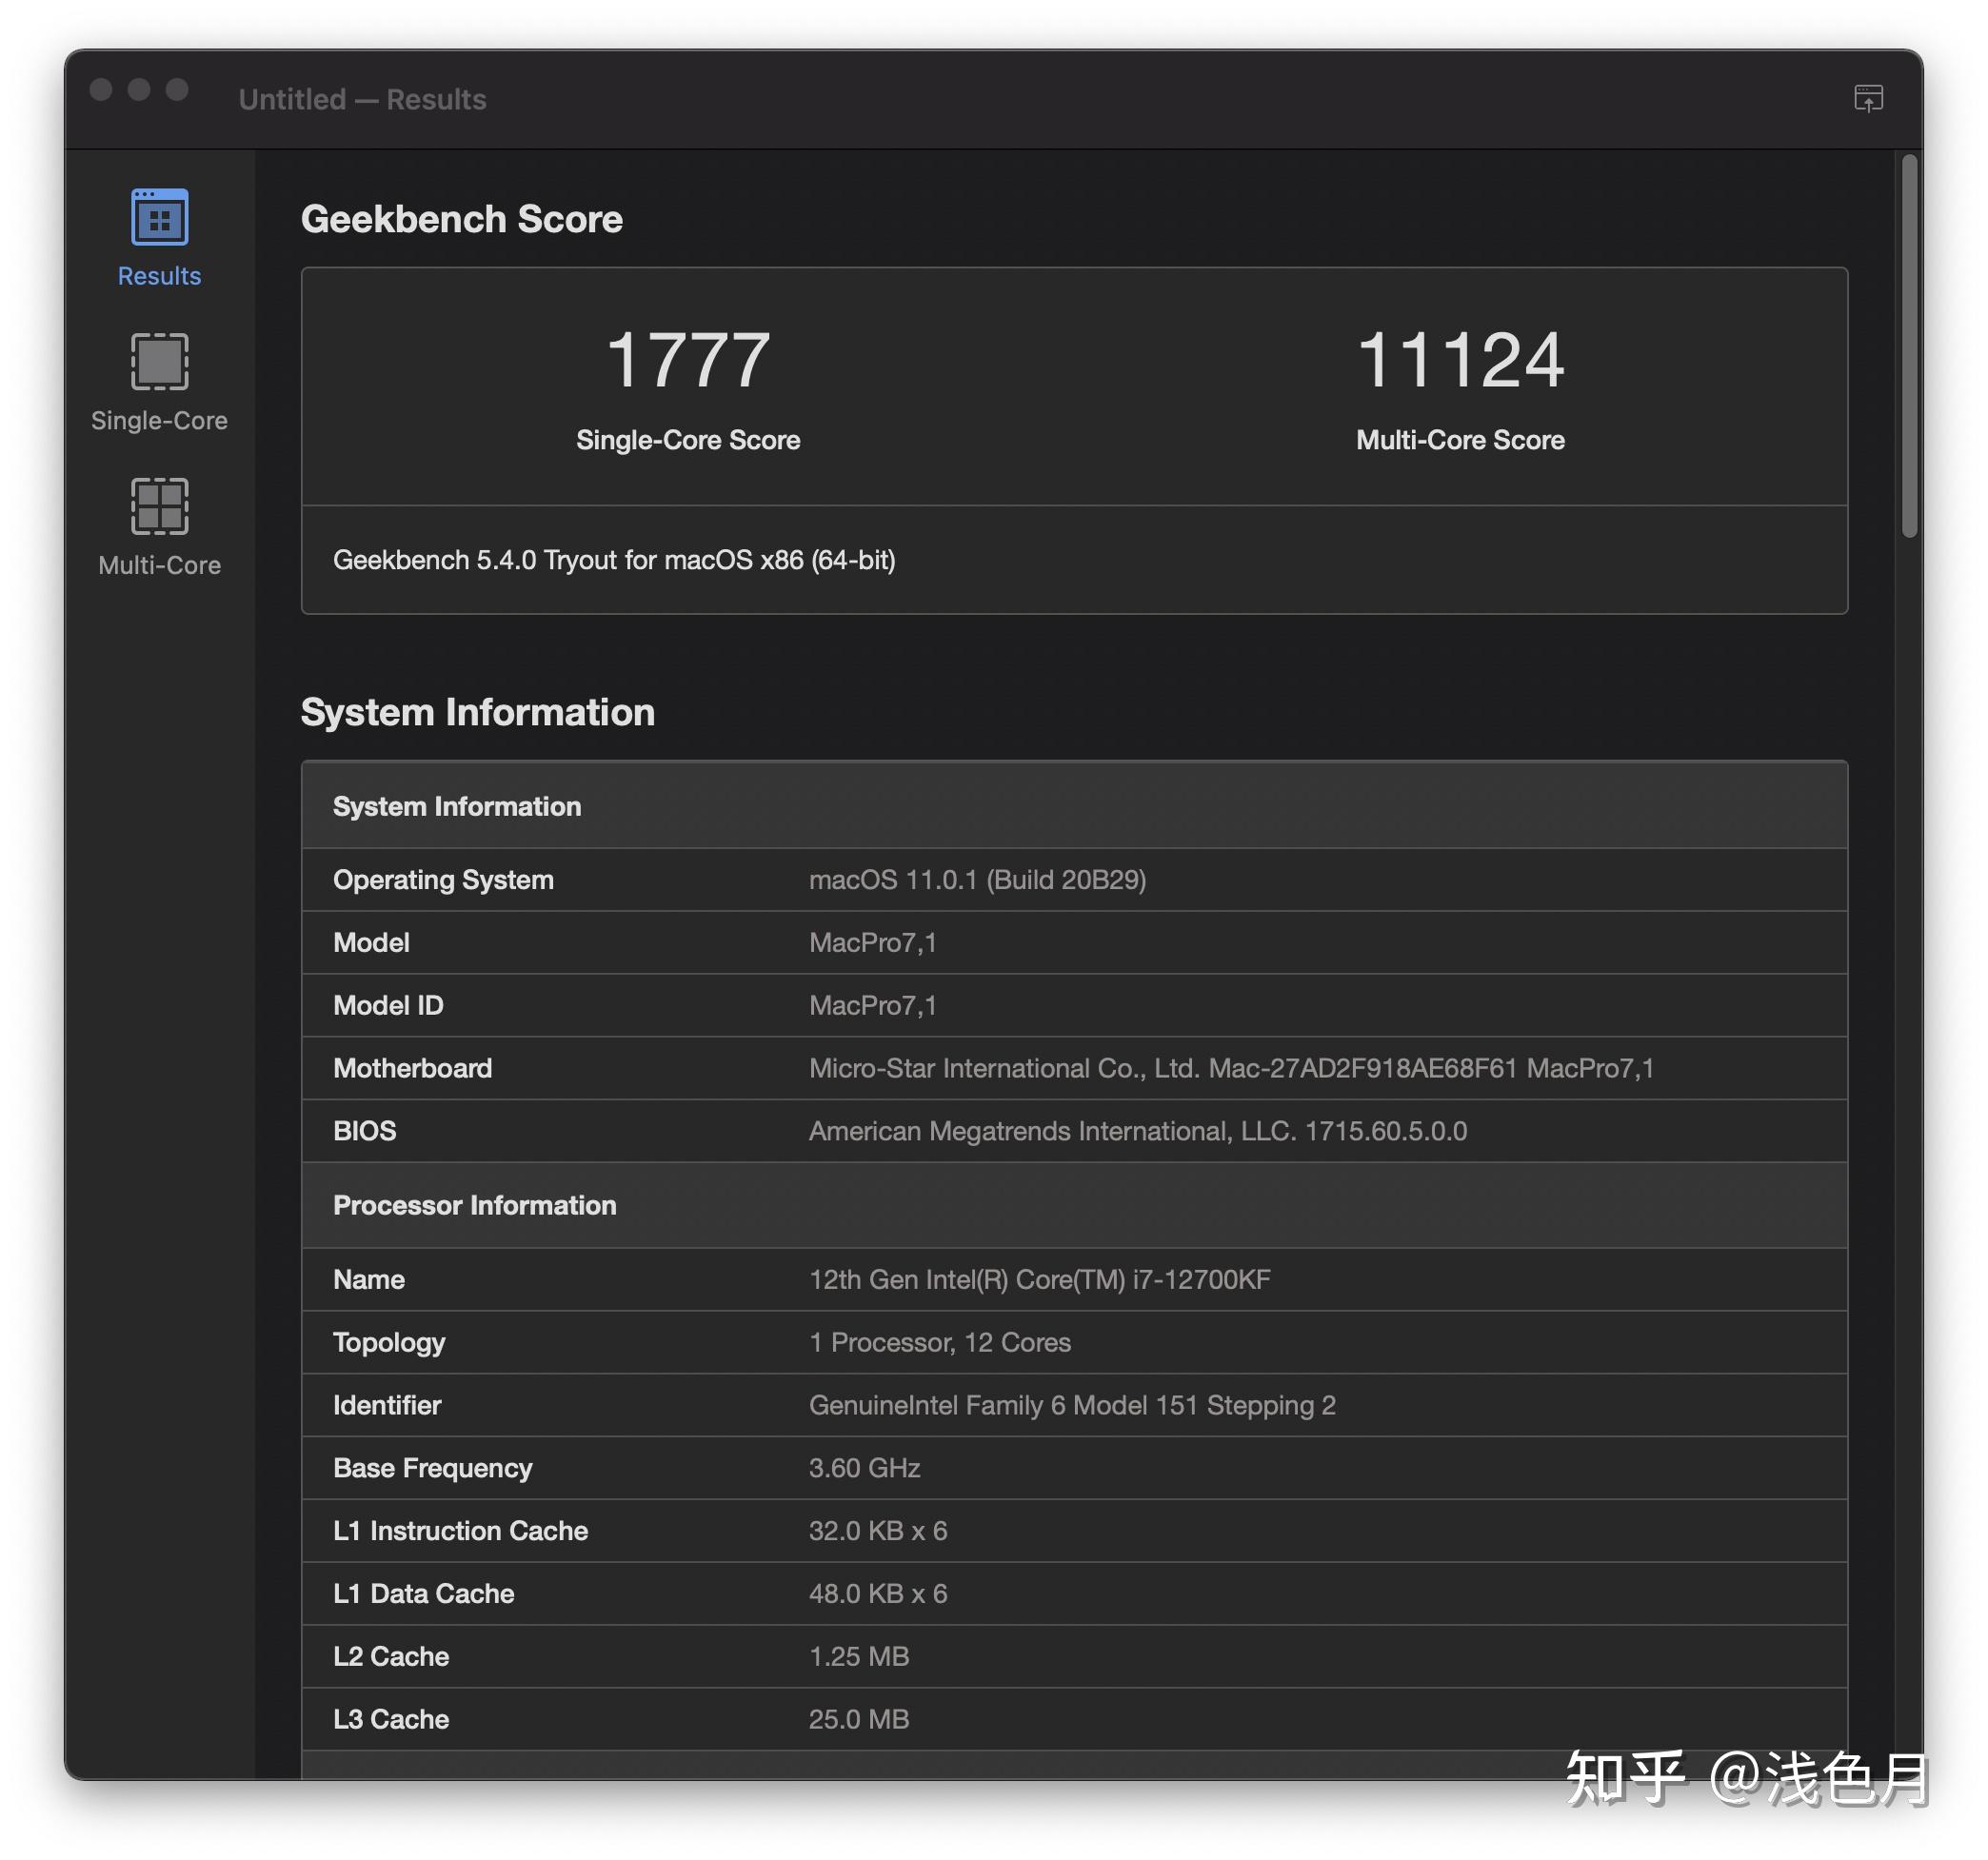Click the American Megatrends BIOS value
The image size is (1988, 1860).
[x=1137, y=1131]
